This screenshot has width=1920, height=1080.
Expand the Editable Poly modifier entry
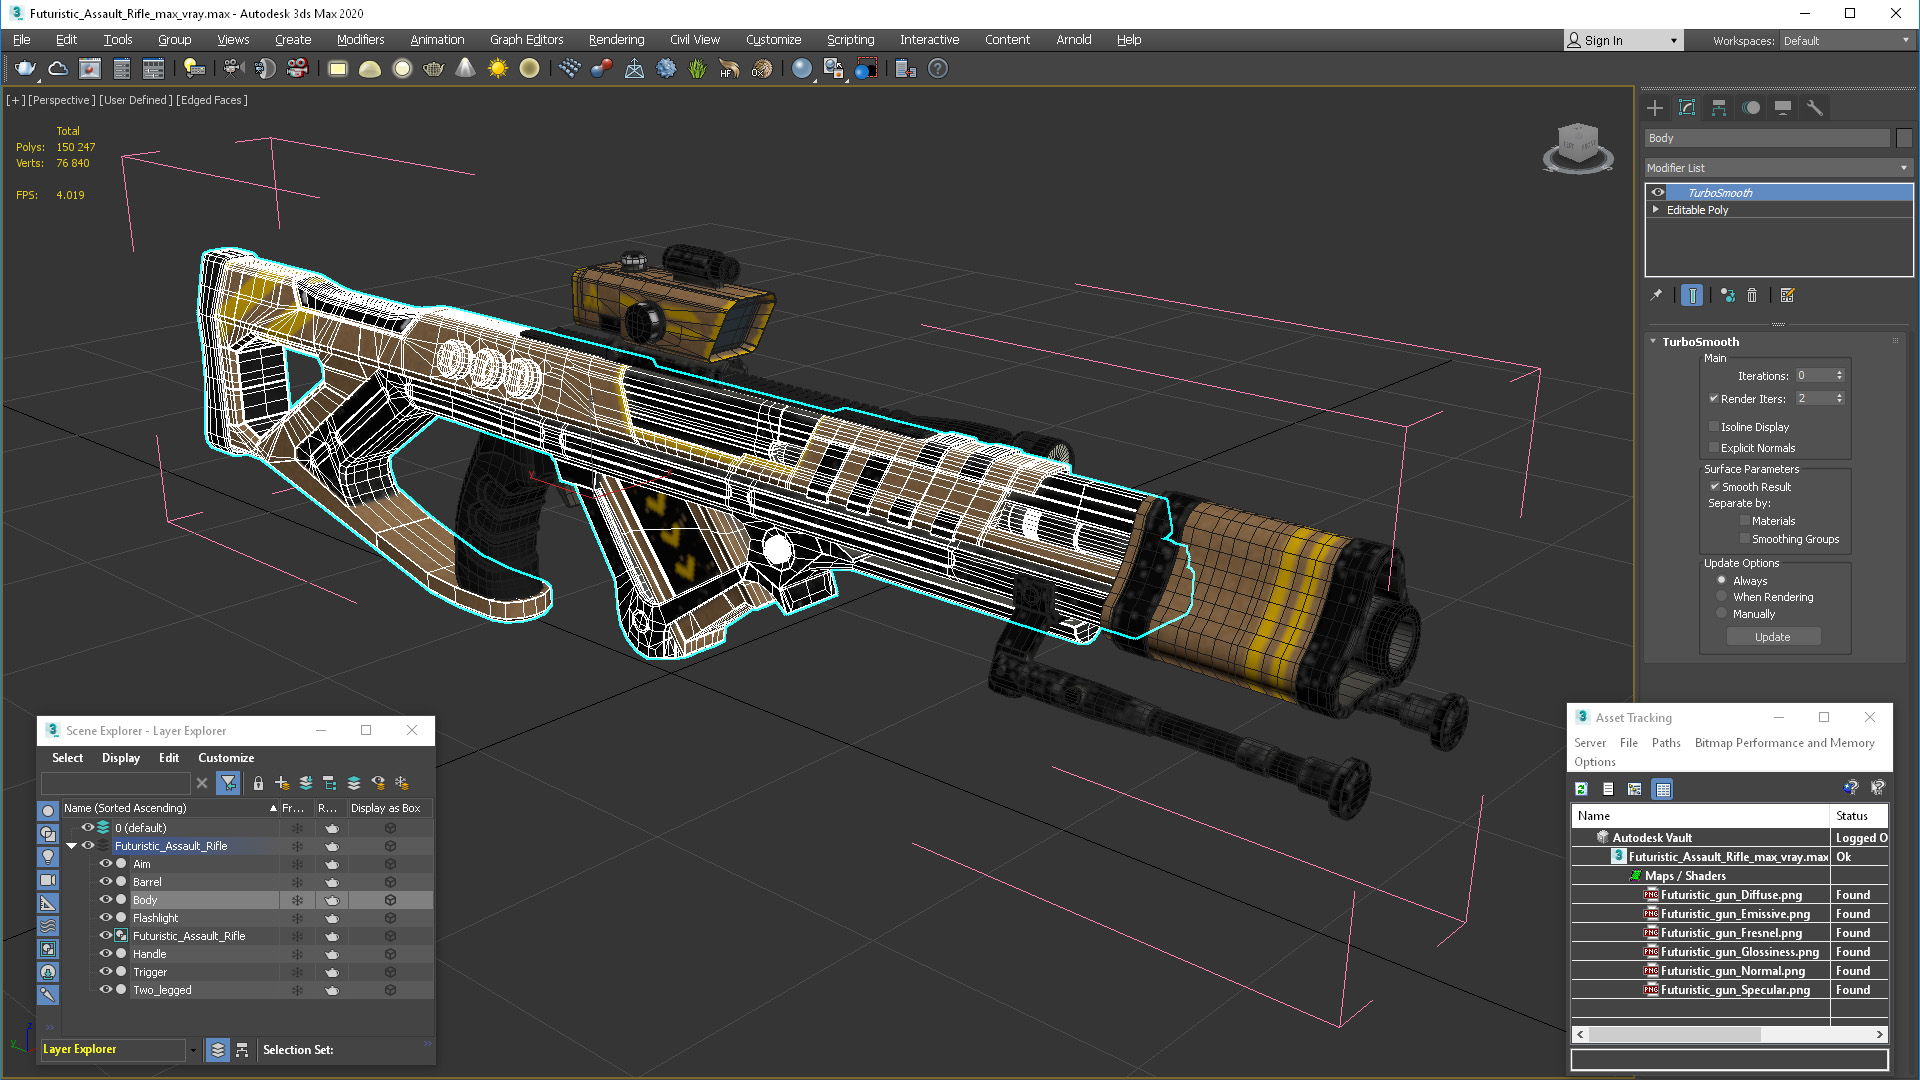click(1656, 210)
